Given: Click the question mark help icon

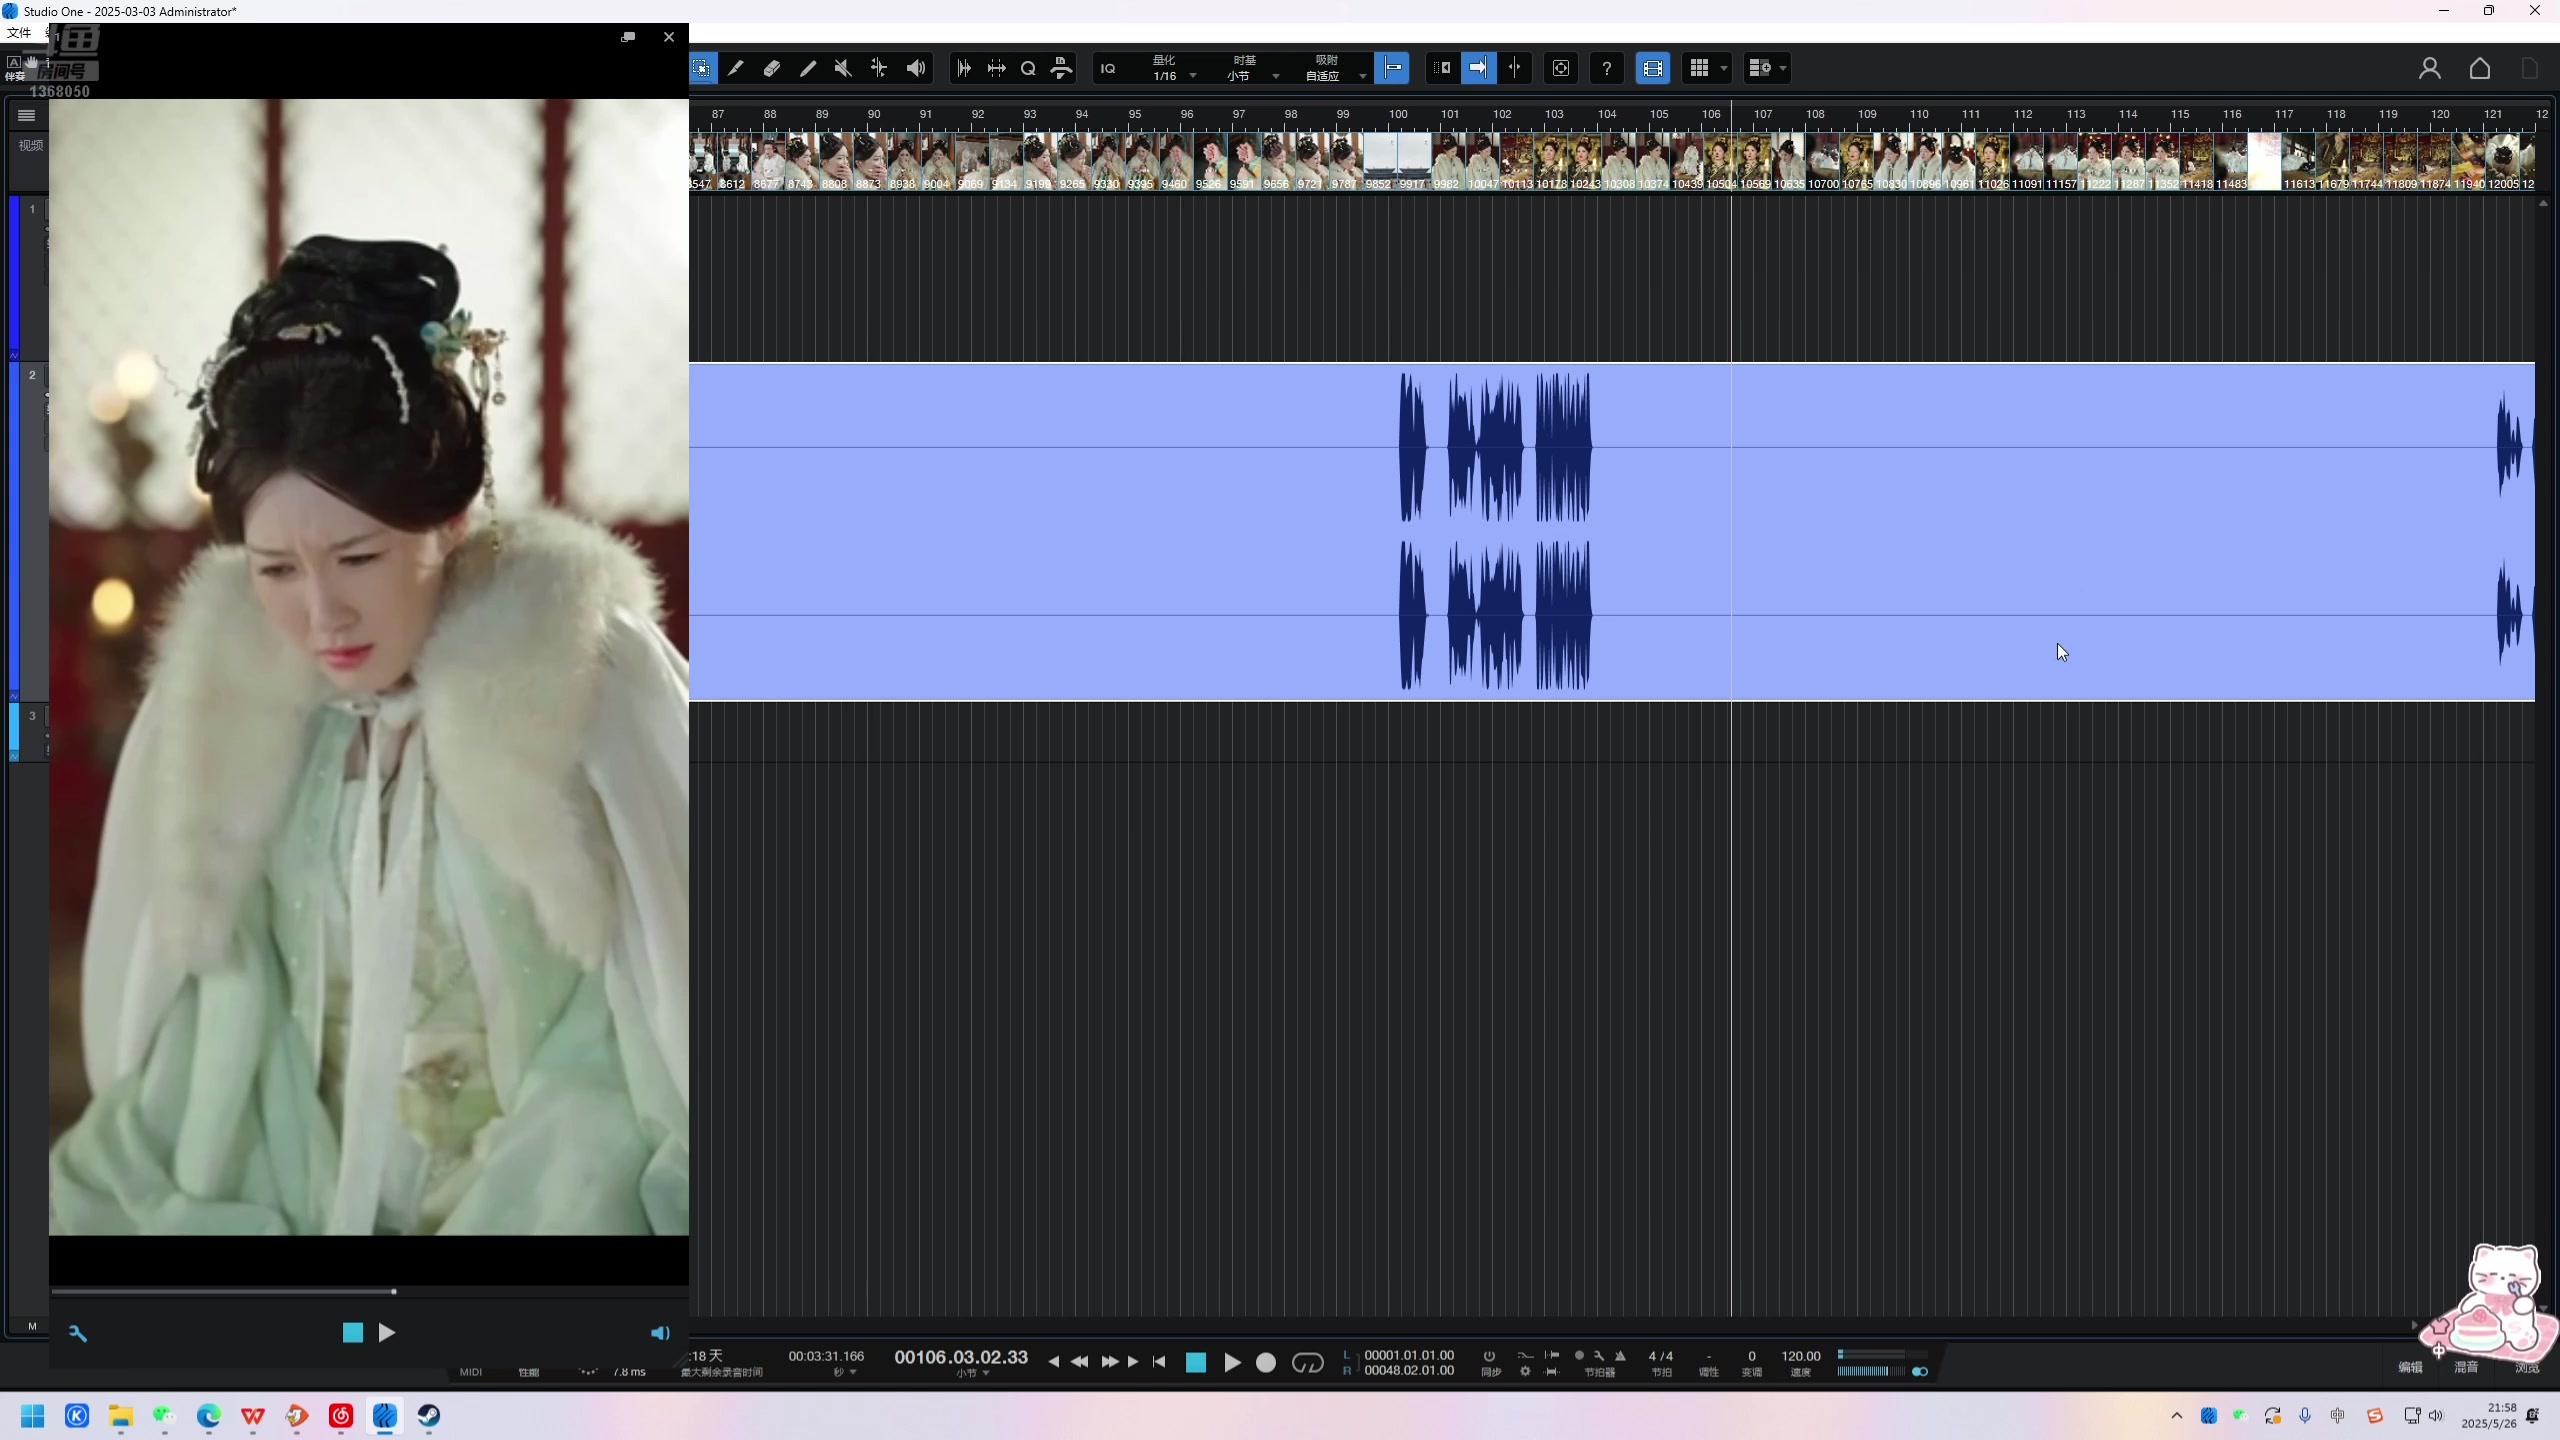Looking at the screenshot, I should pyautogui.click(x=1607, y=68).
